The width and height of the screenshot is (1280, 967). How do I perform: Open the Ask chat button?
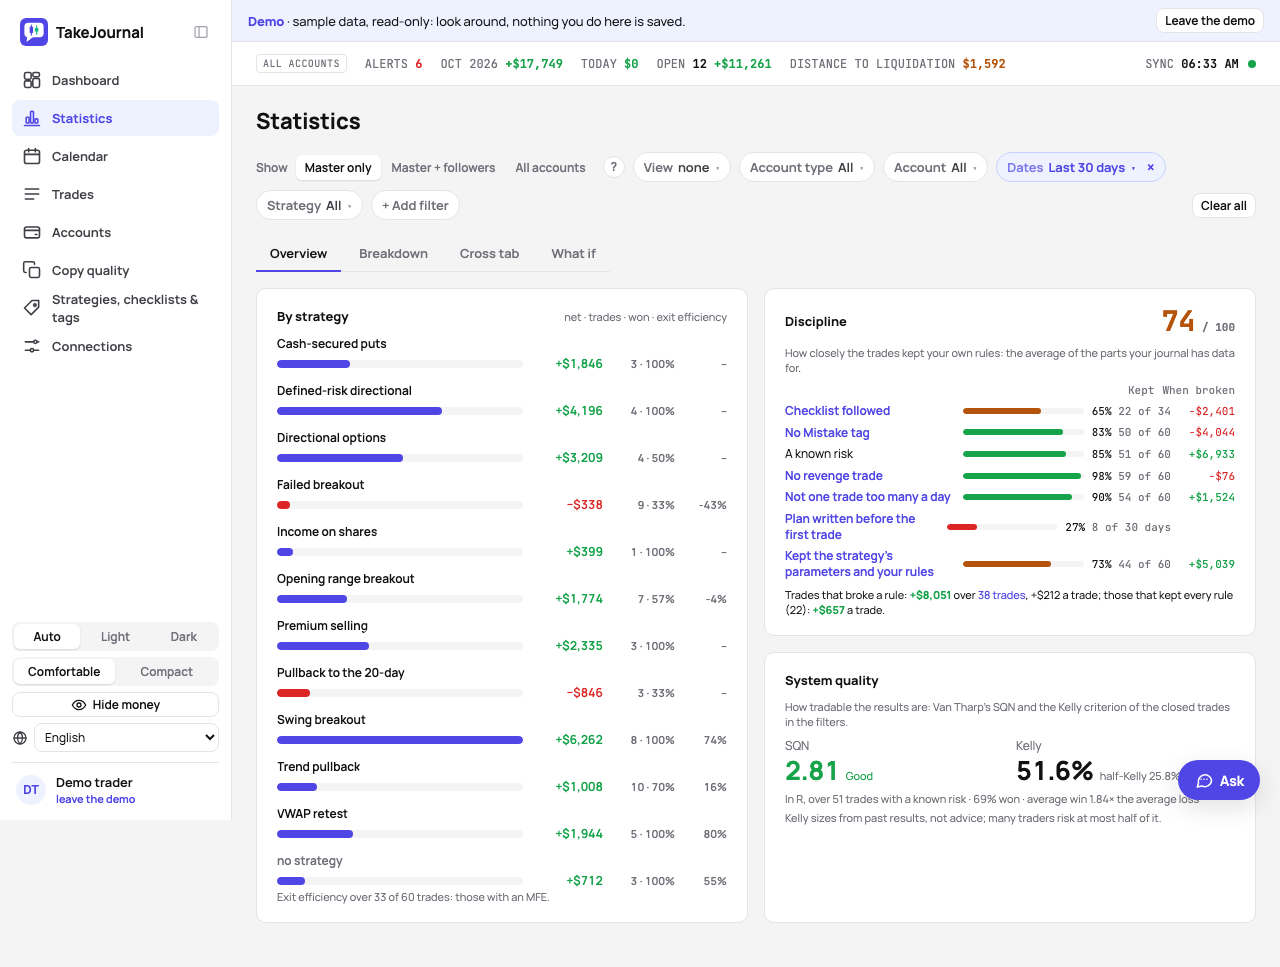[x=1219, y=780]
